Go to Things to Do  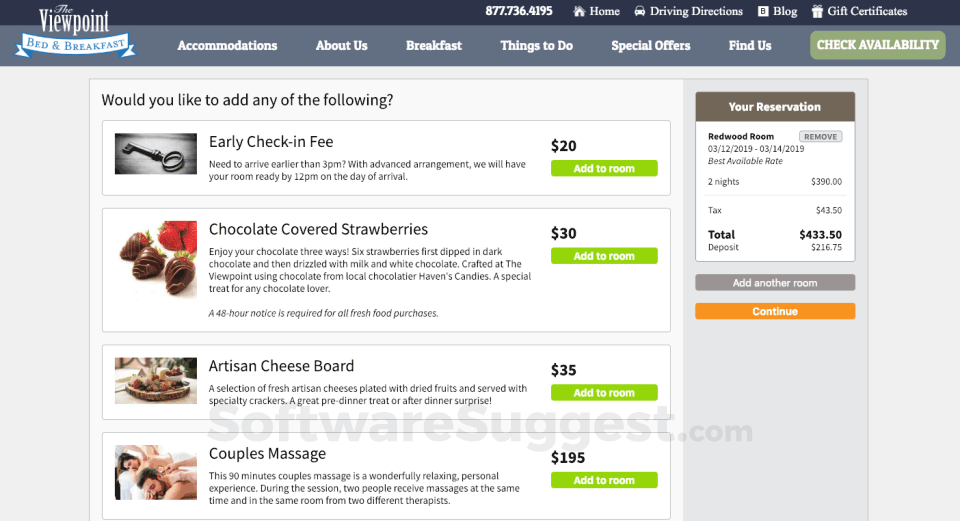536,45
